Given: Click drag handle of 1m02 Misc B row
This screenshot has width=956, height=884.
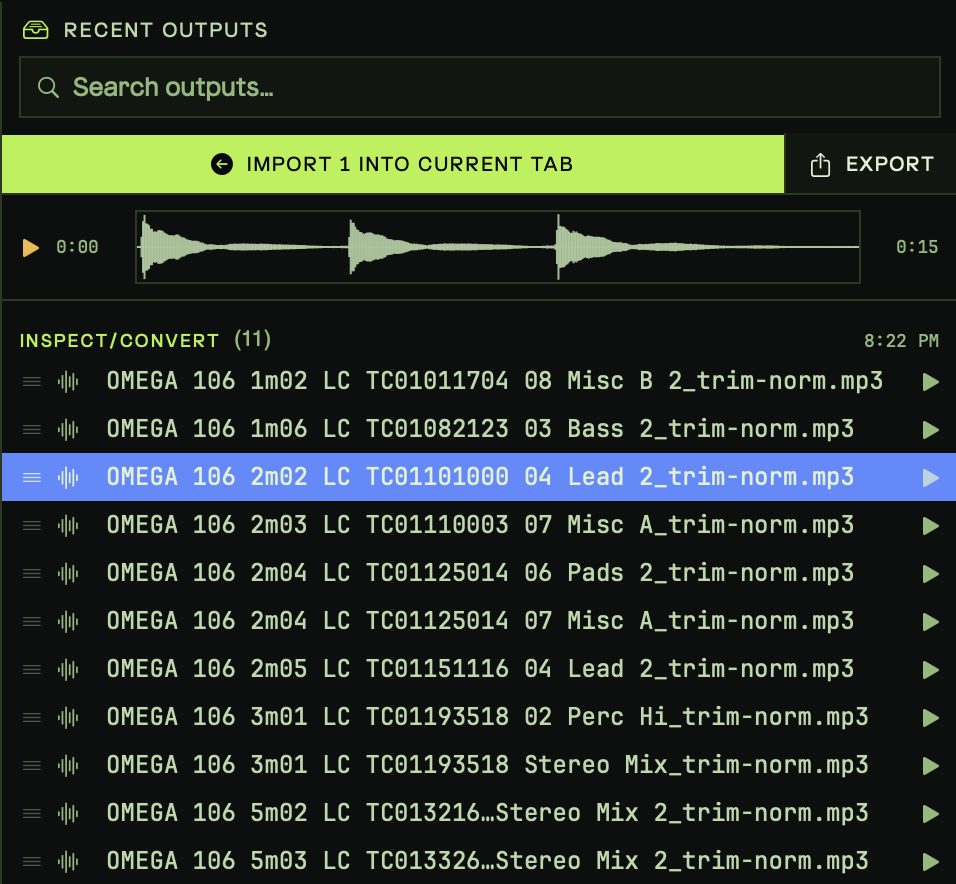Looking at the screenshot, I should pyautogui.click(x=32, y=382).
